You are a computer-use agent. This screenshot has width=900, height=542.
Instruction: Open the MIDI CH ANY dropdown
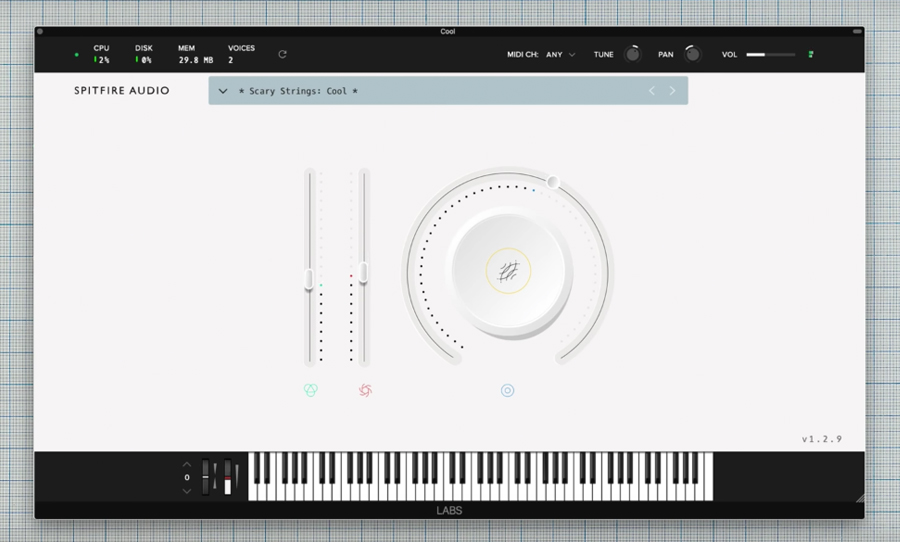click(560, 55)
